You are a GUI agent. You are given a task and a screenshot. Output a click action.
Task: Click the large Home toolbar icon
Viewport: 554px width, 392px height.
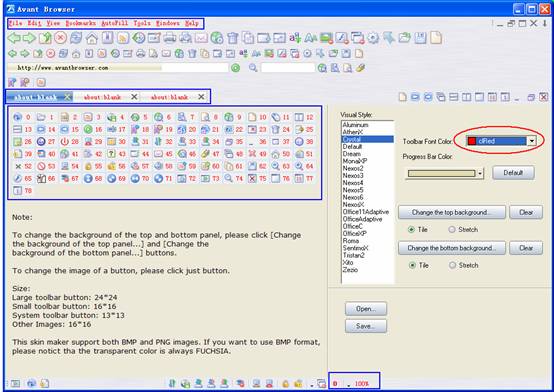coord(92,38)
